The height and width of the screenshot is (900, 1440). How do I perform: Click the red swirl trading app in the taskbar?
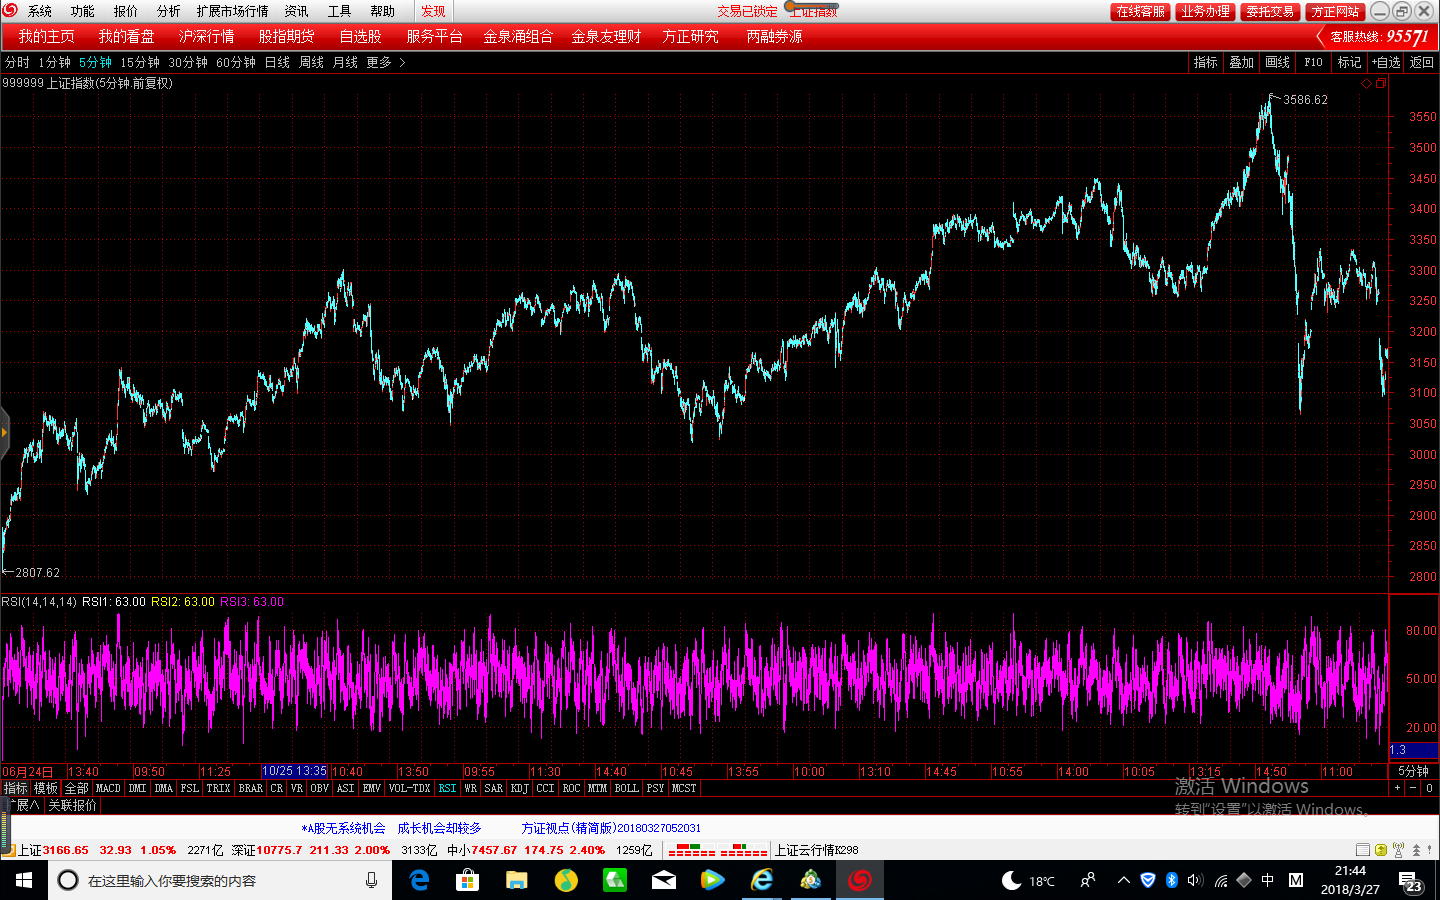(x=859, y=880)
